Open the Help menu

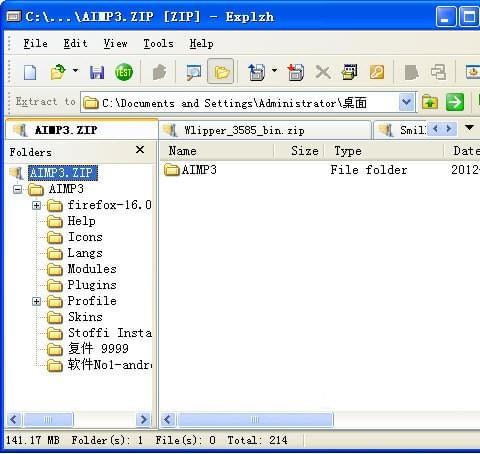pos(201,43)
